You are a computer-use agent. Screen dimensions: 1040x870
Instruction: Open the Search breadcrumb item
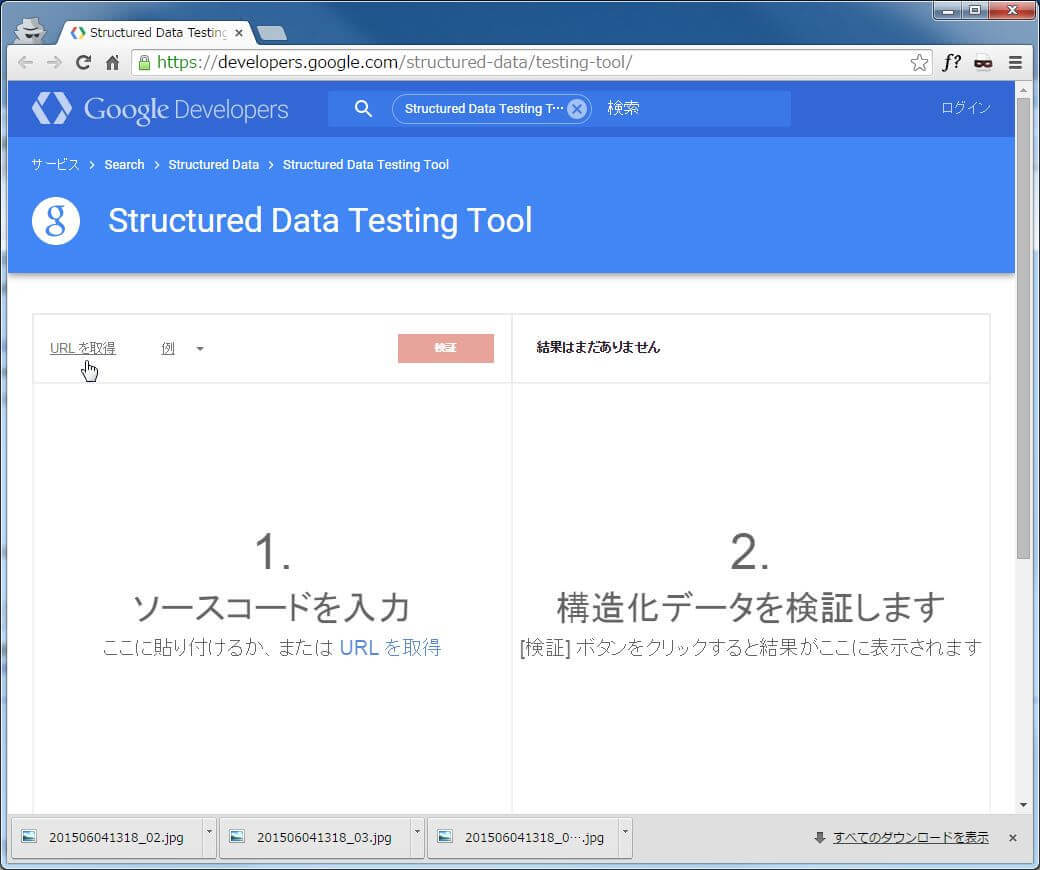124,165
